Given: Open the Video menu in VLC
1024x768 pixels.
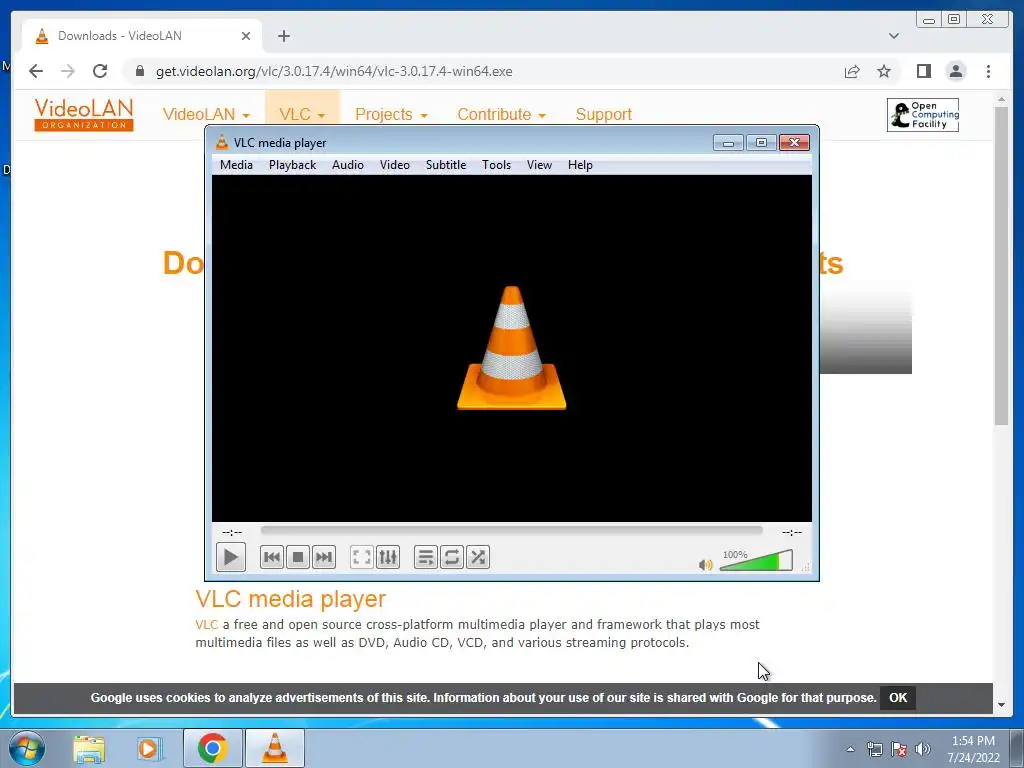Looking at the screenshot, I should 394,165.
